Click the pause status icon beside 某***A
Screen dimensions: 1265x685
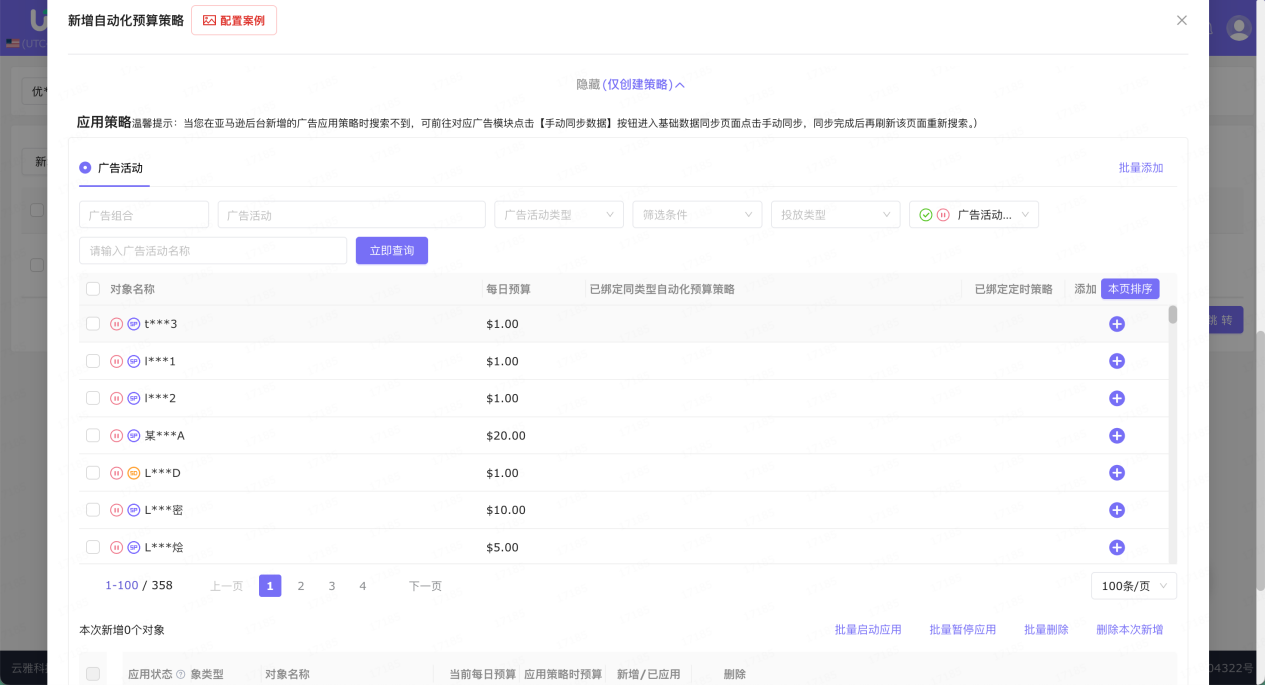(115, 435)
